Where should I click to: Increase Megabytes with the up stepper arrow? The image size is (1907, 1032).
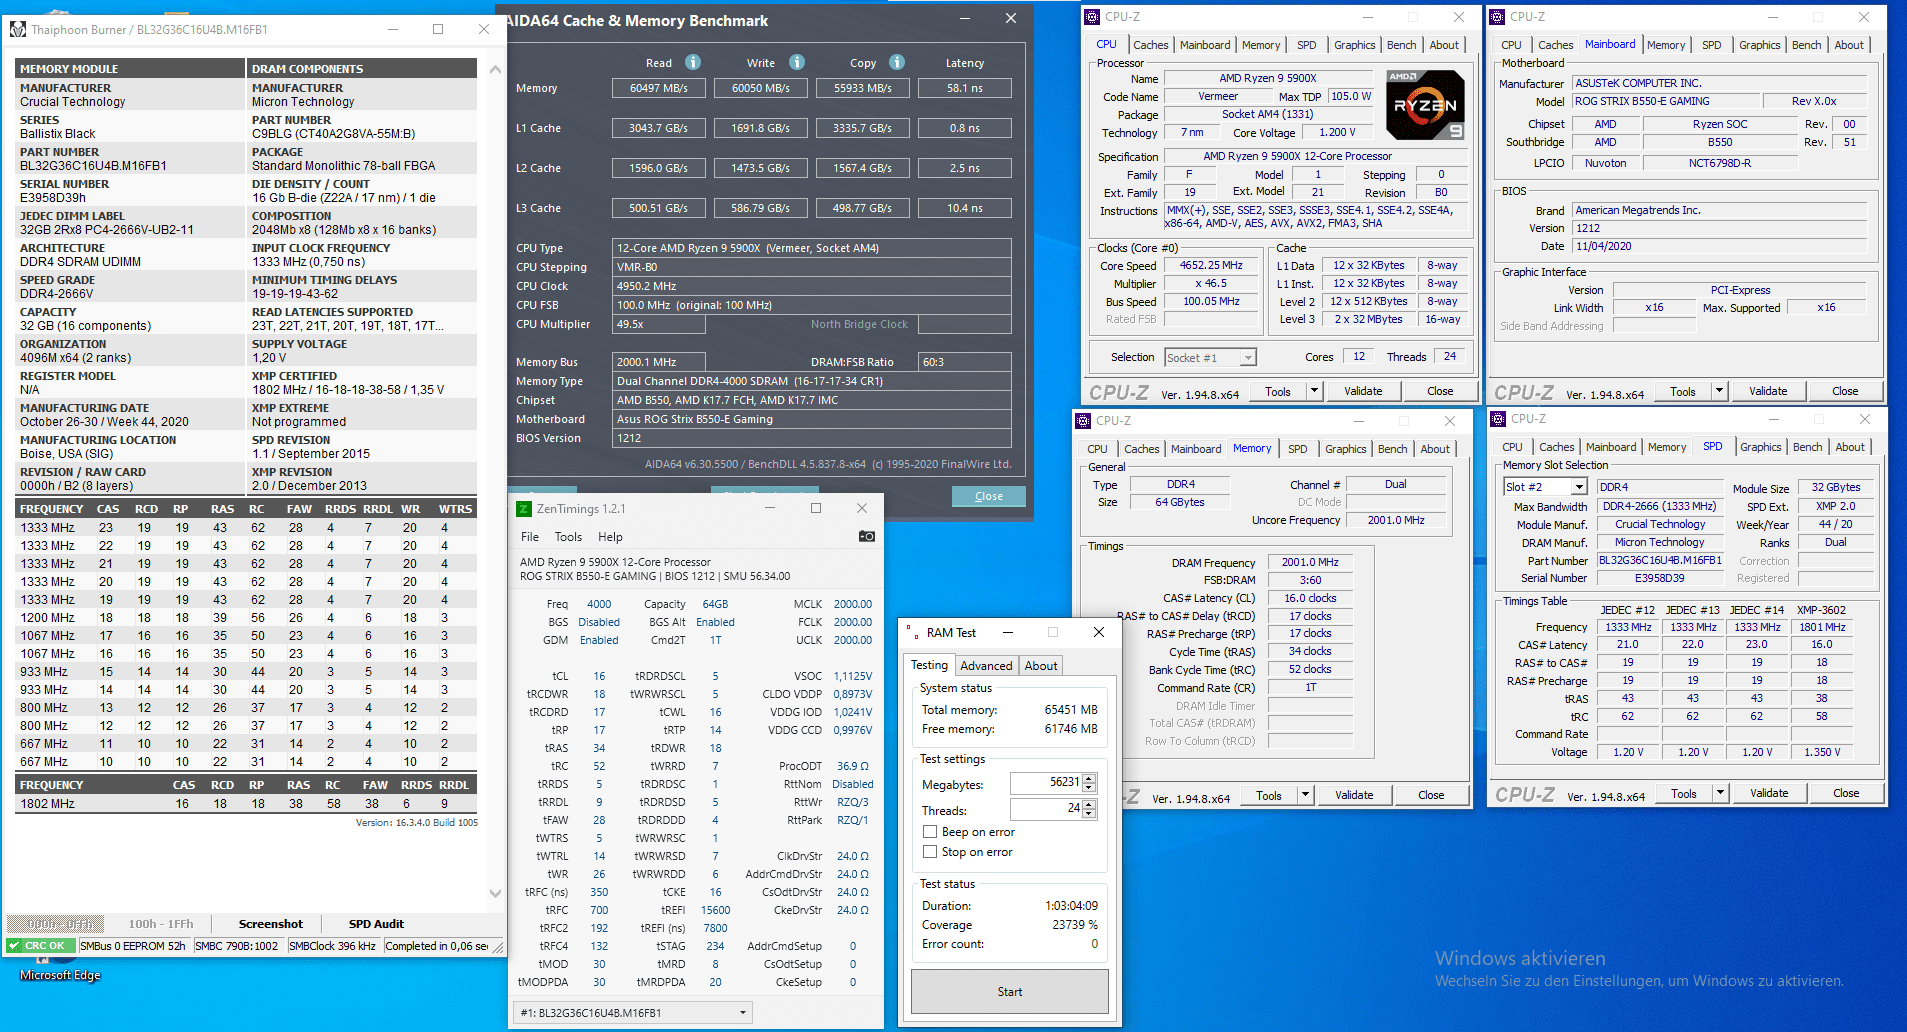1089,779
